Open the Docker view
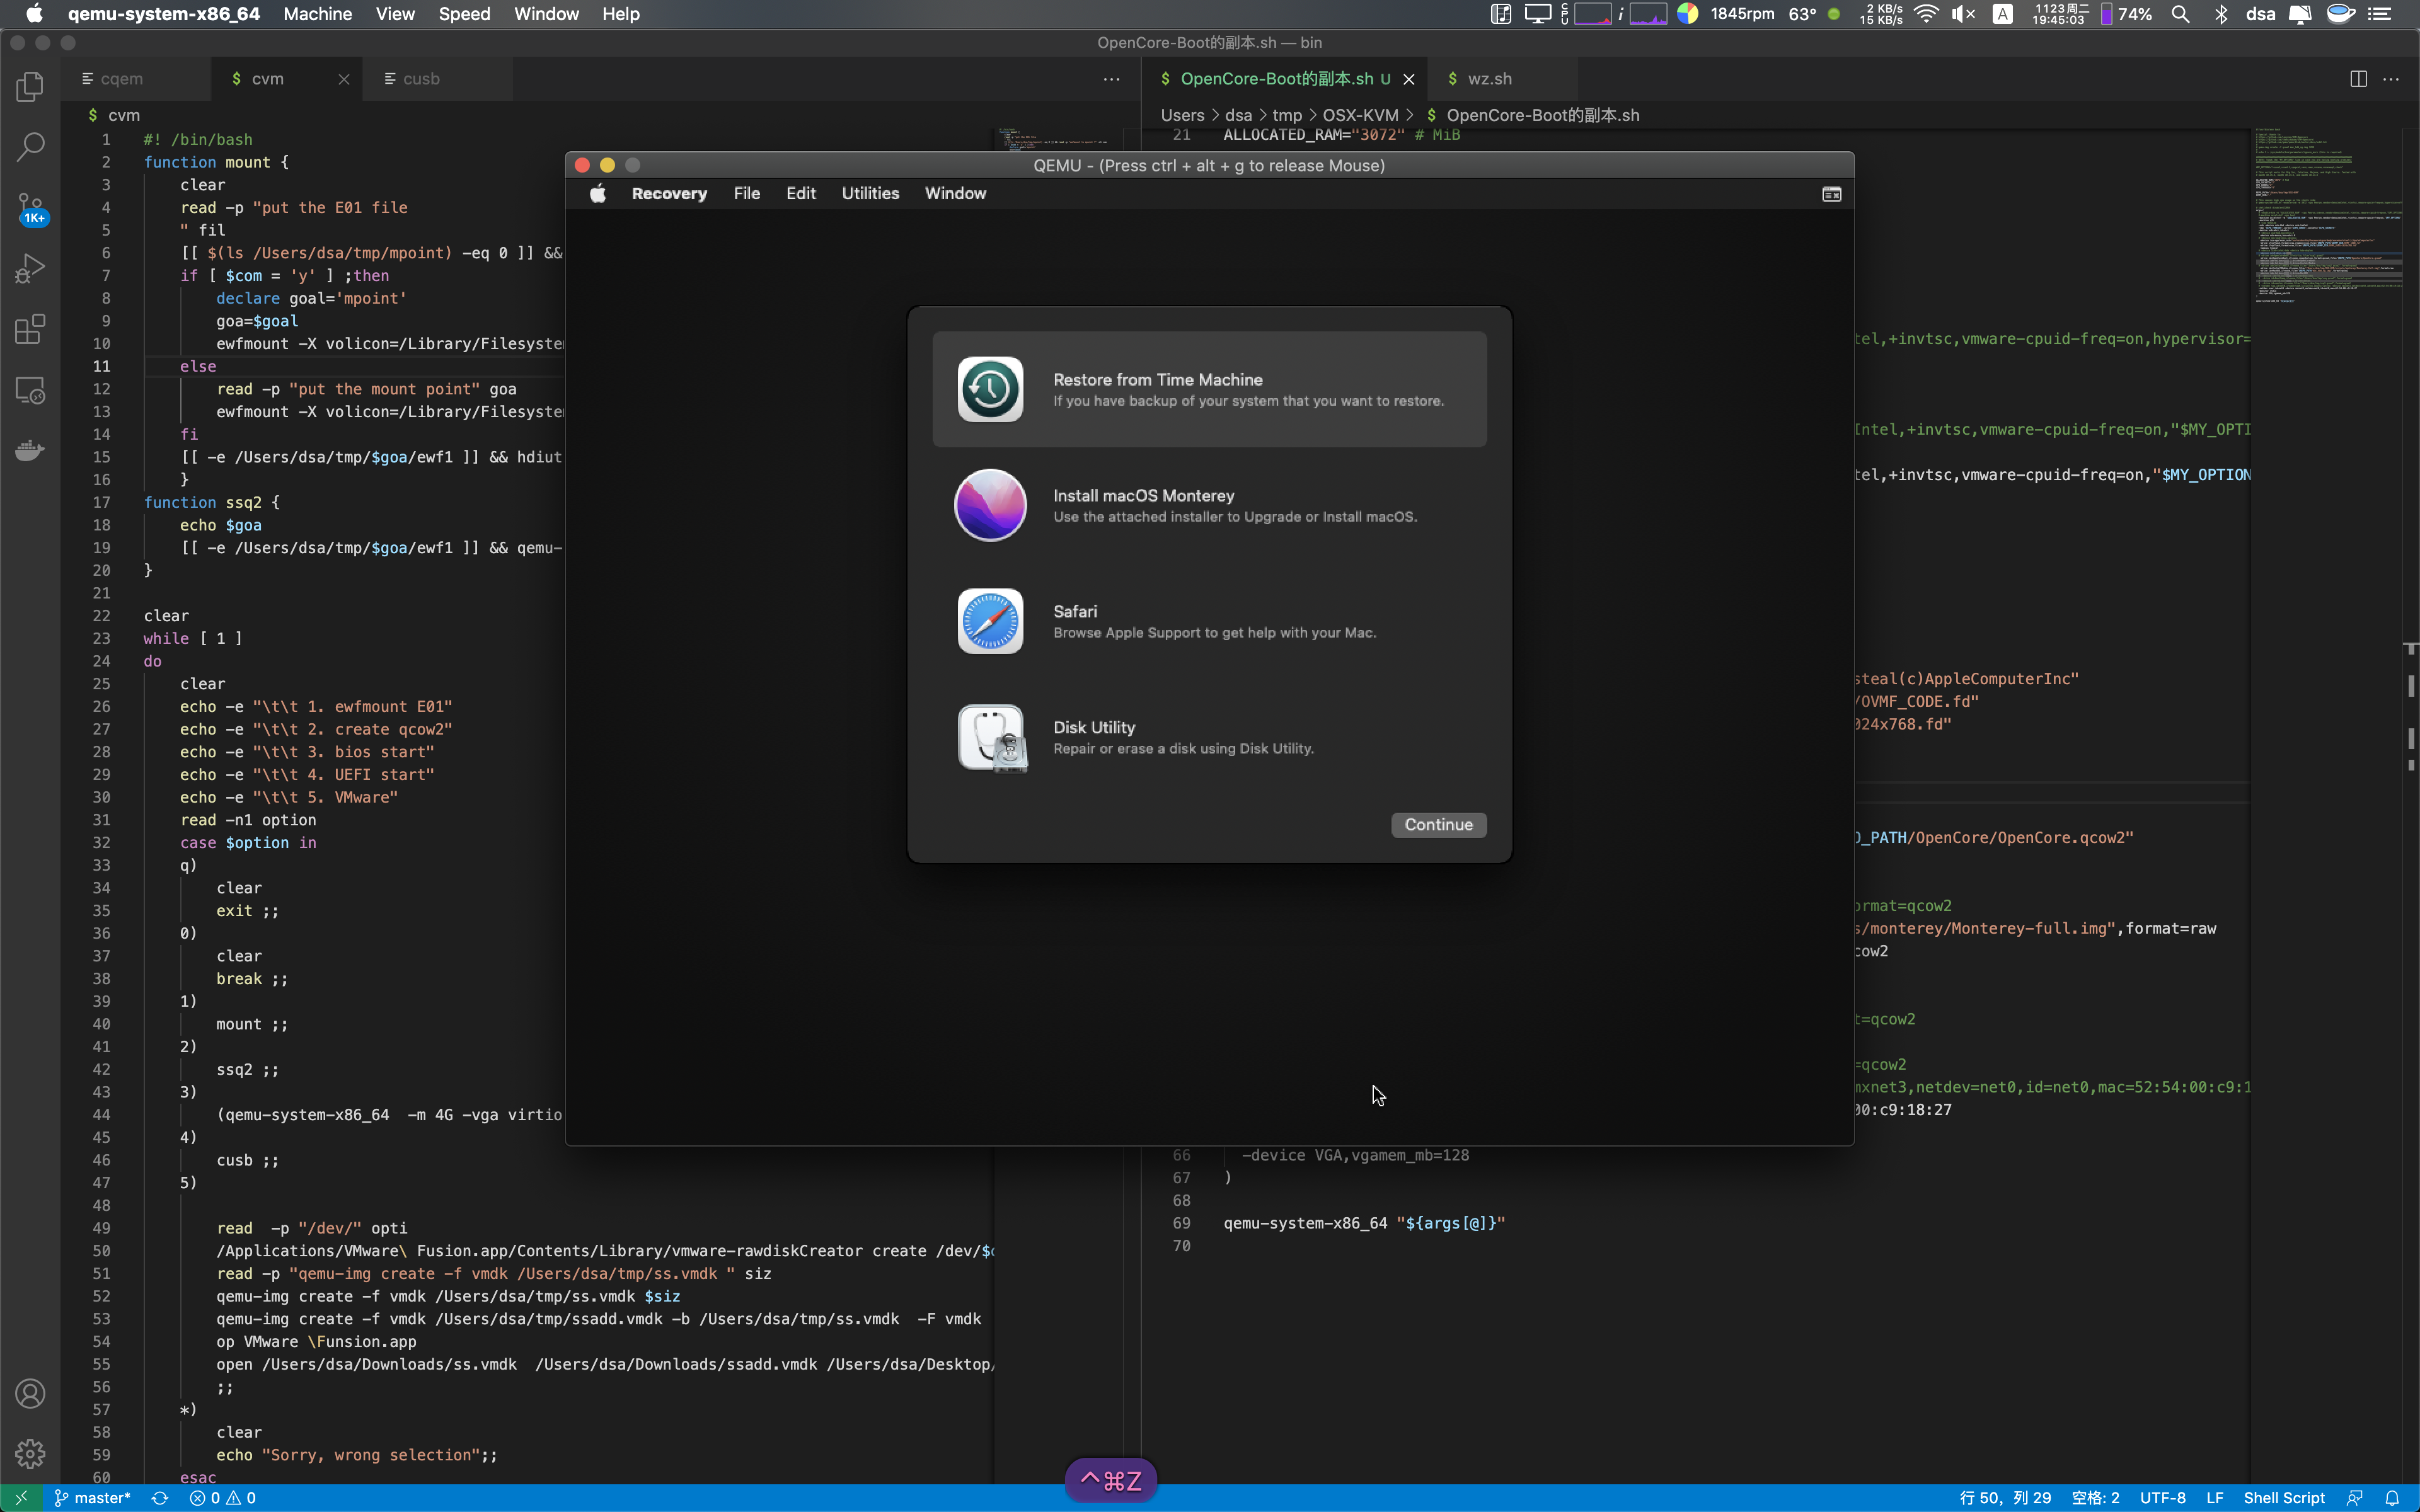The image size is (2420, 1512). 30,450
